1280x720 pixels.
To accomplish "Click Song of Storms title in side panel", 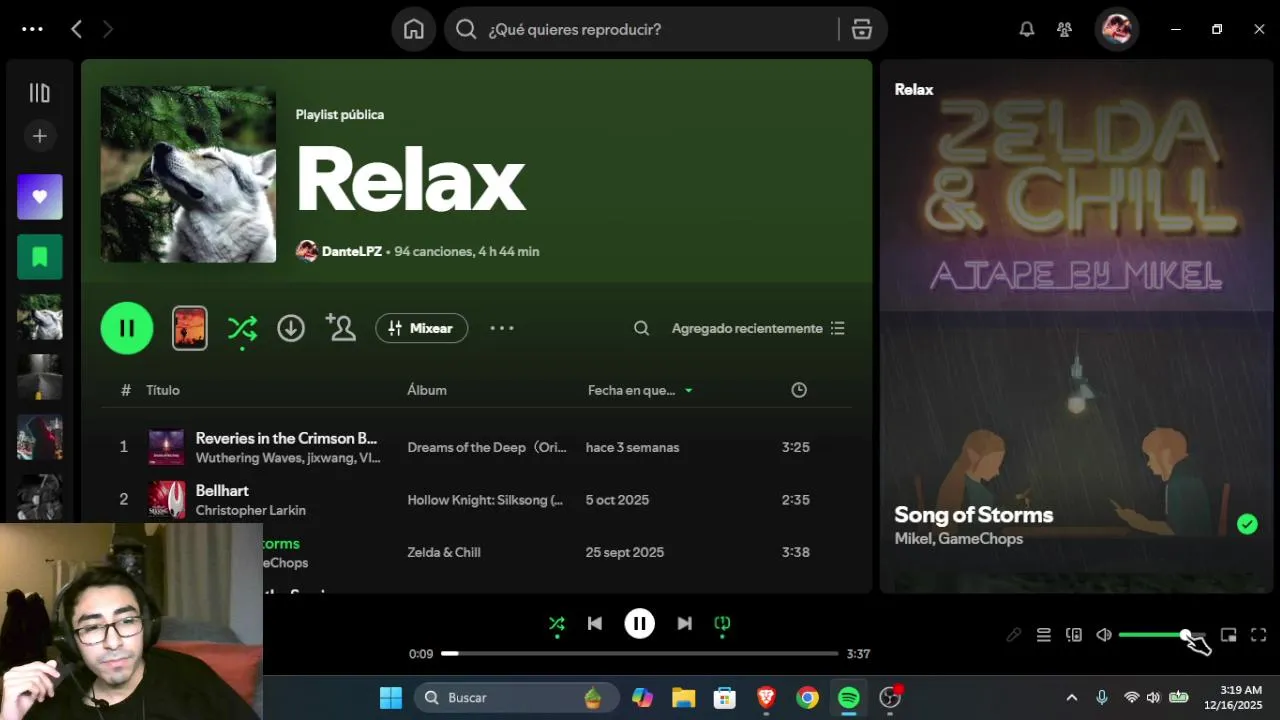I will tap(974, 515).
